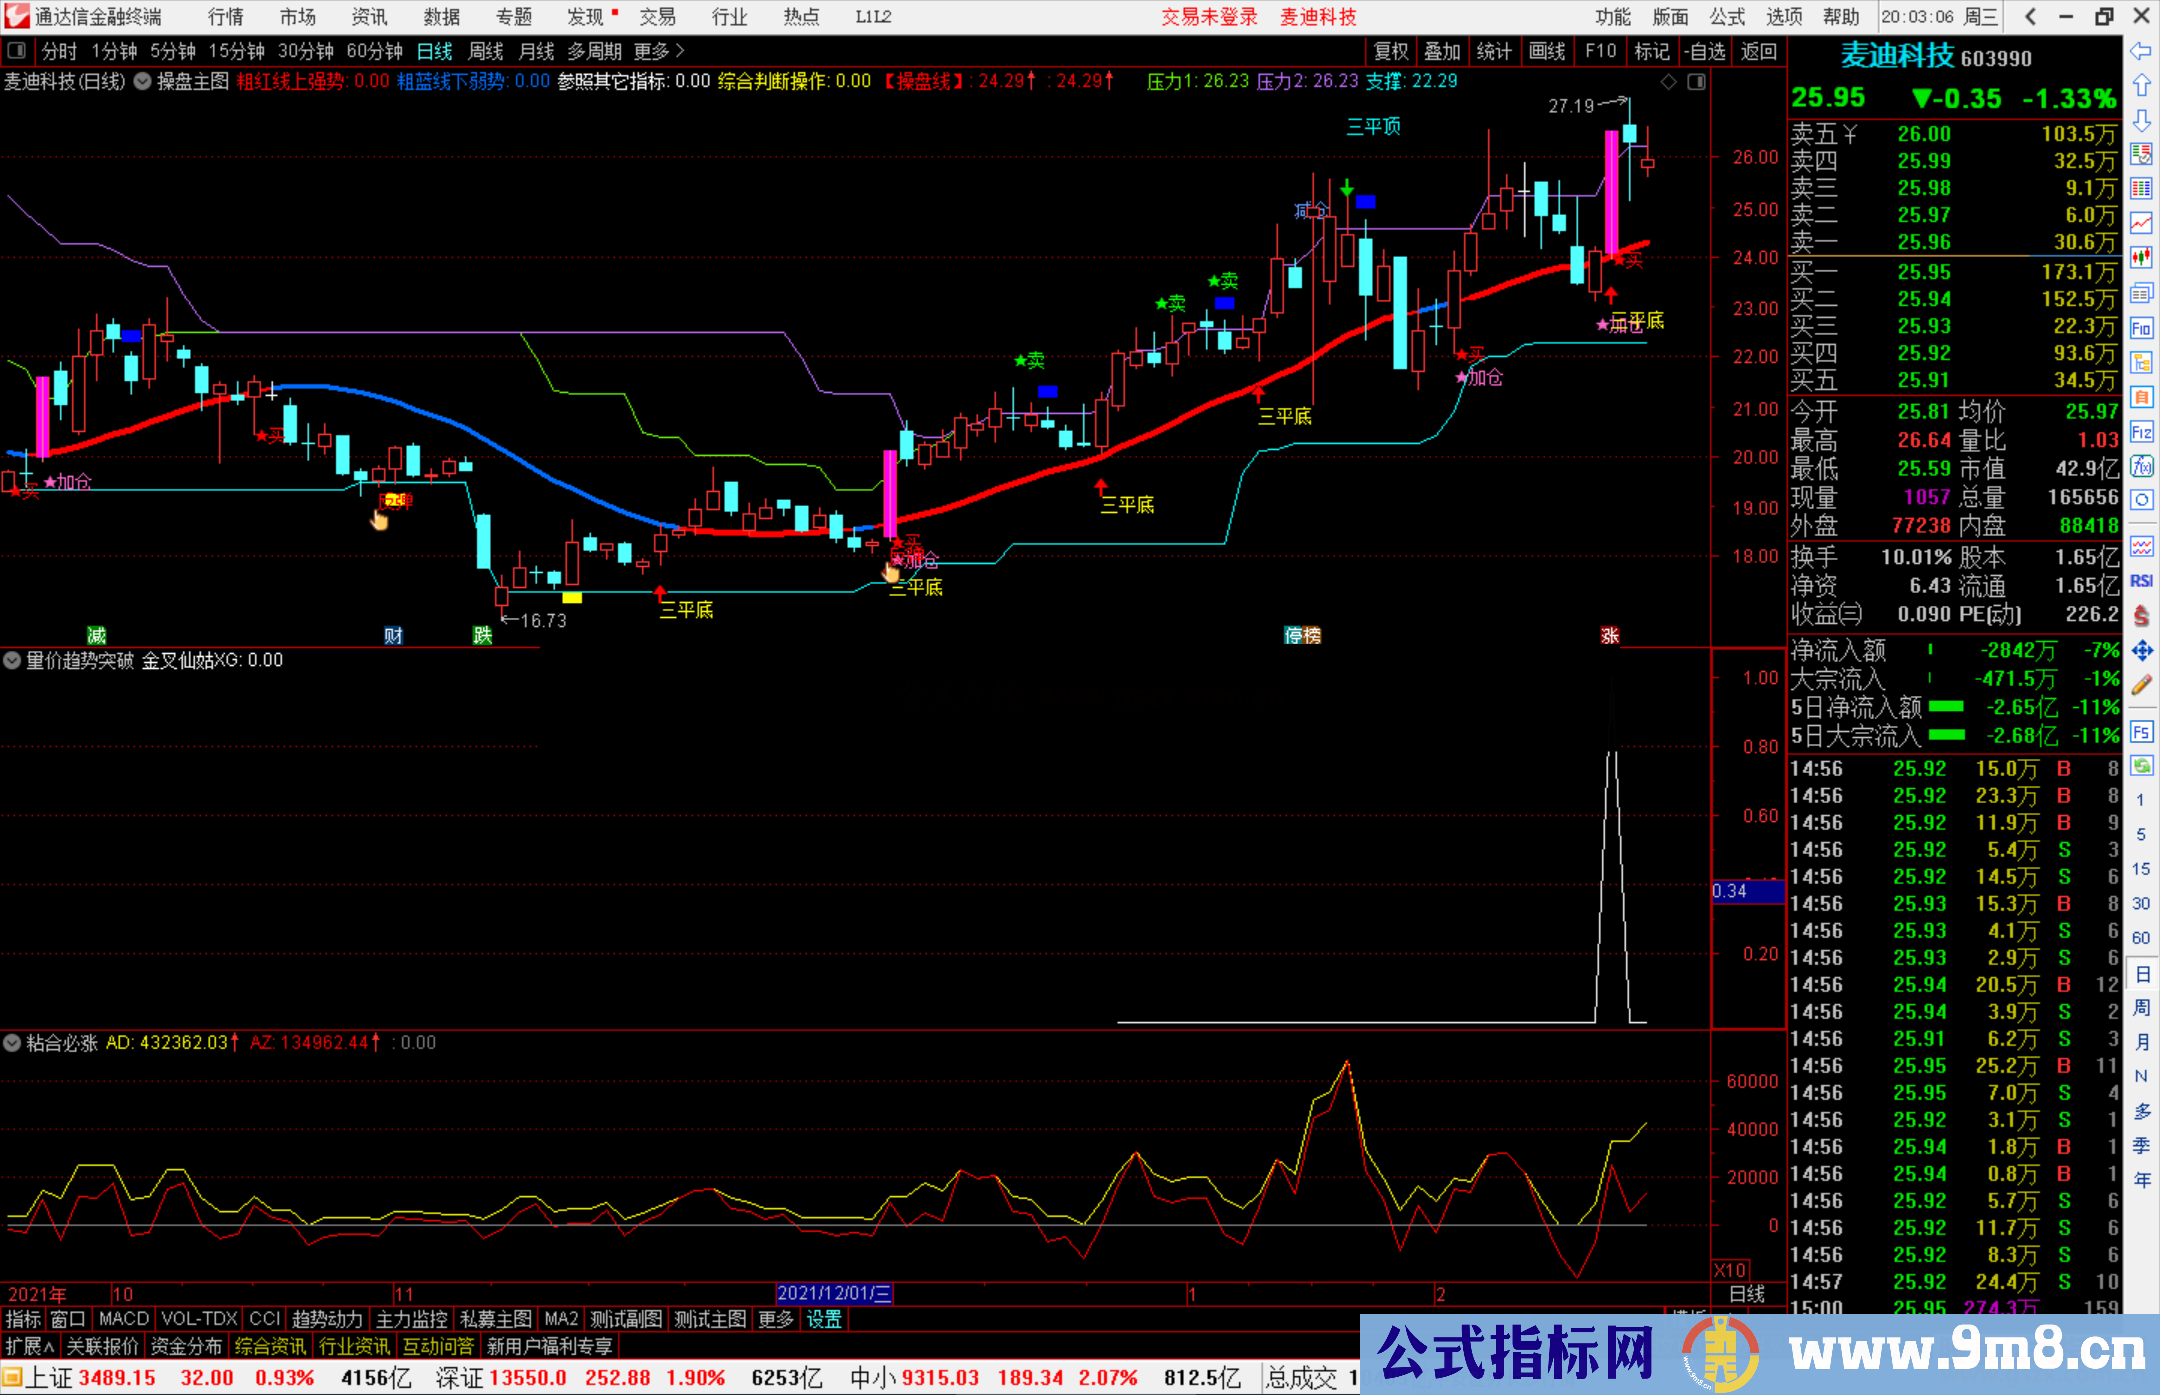Click the 复权 button above the chart
This screenshot has height=1395, width=2160.
click(1390, 51)
